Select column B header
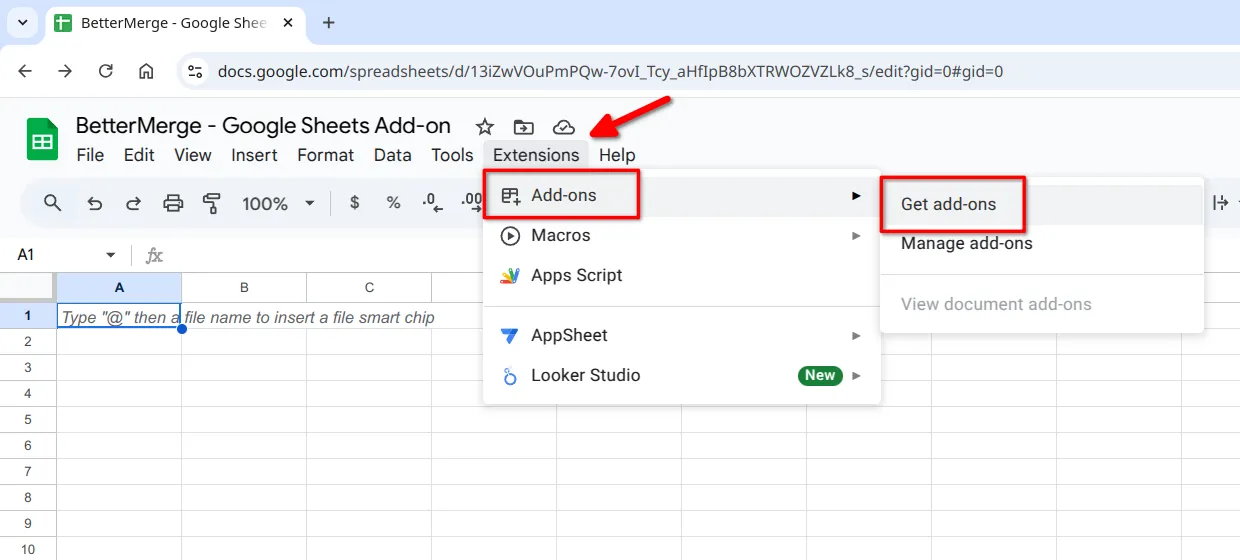This screenshot has width=1240, height=560. click(244, 287)
